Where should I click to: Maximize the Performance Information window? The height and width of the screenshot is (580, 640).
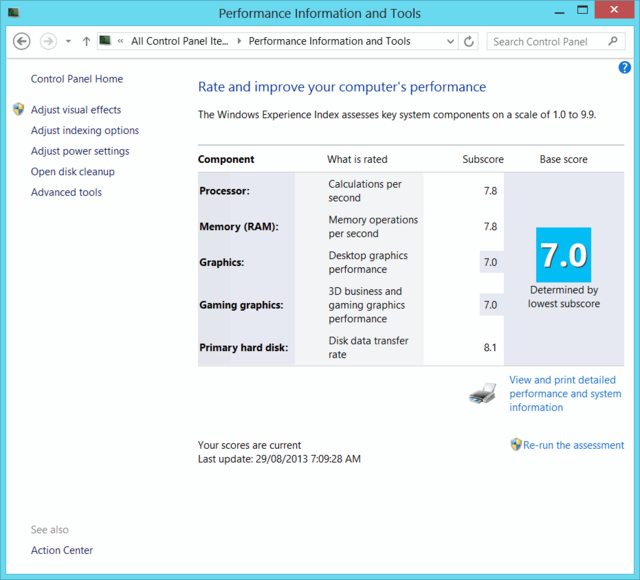pyautogui.click(x=582, y=11)
